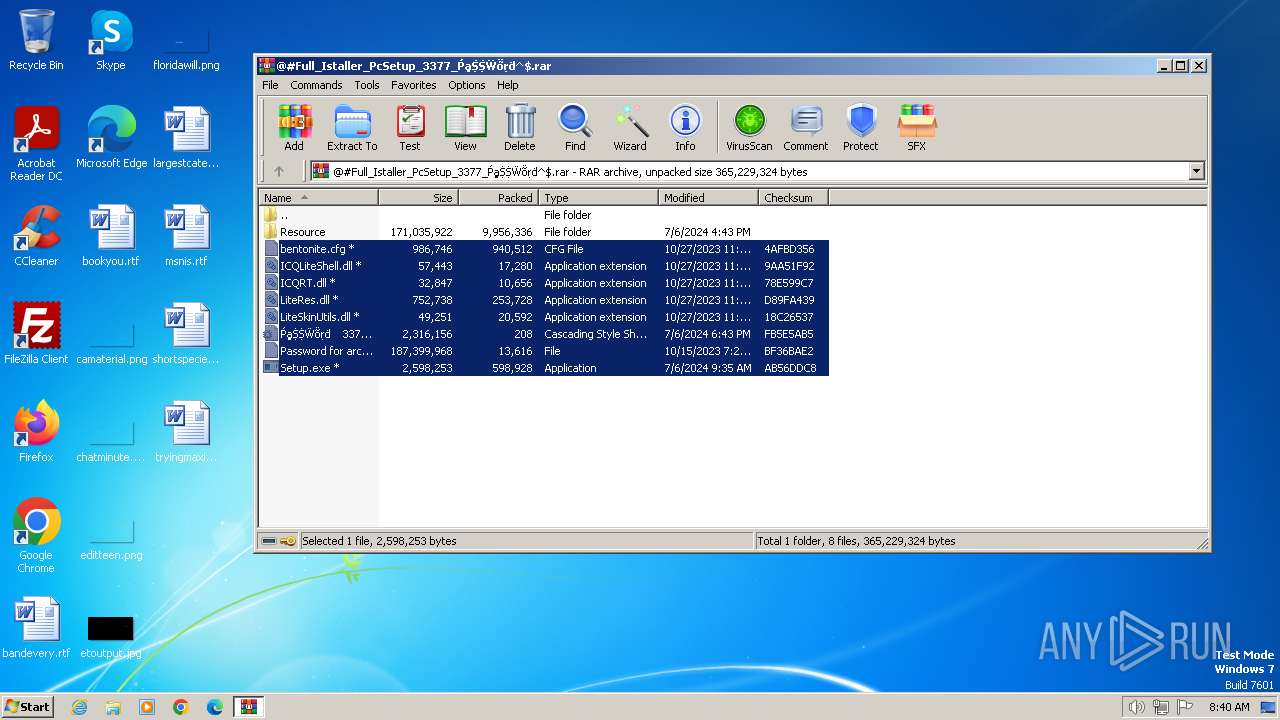1280x720 pixels.
Task: Open Skype desktop shortcut
Action: point(110,40)
